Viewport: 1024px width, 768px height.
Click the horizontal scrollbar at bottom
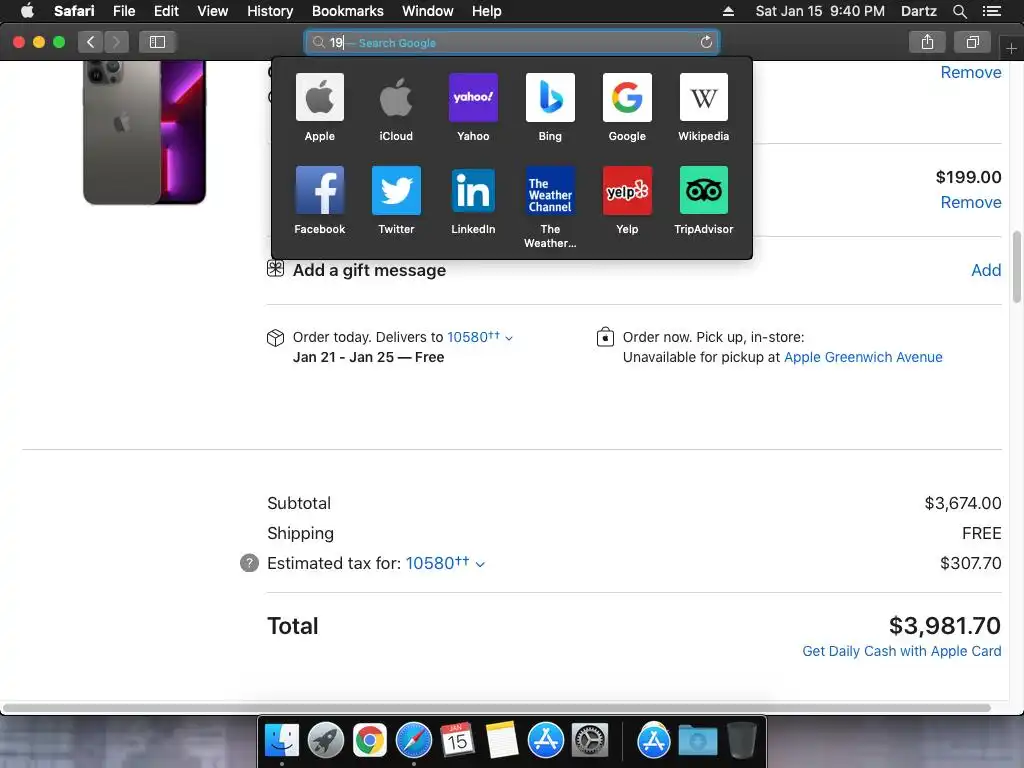click(496, 708)
